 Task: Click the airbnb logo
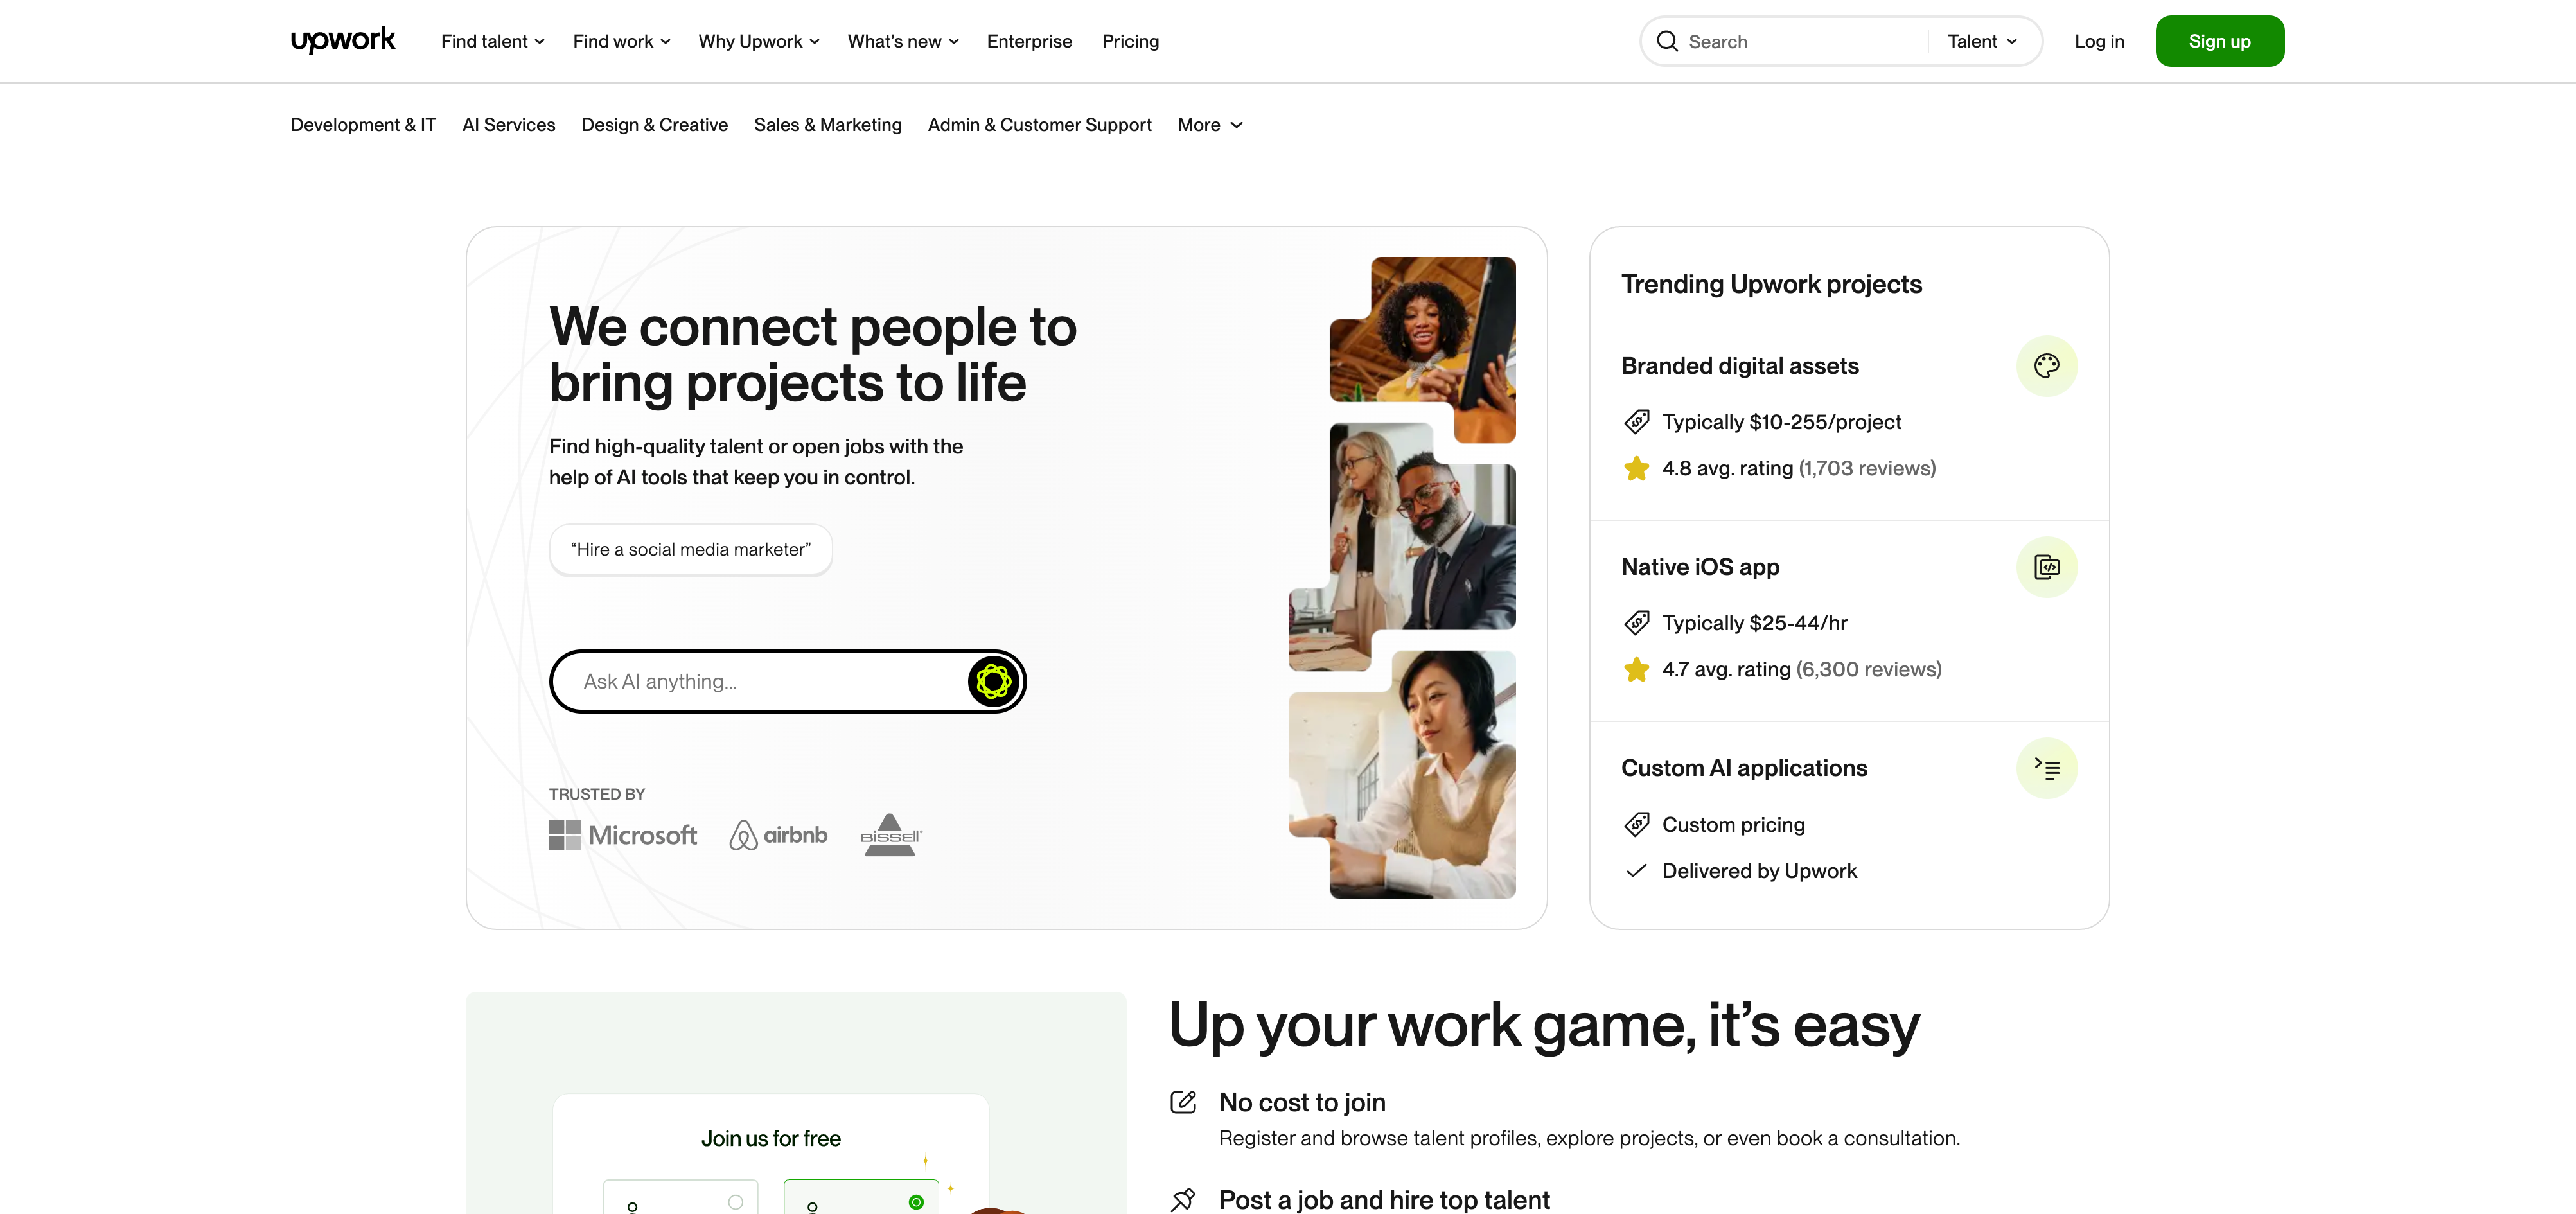[778, 835]
